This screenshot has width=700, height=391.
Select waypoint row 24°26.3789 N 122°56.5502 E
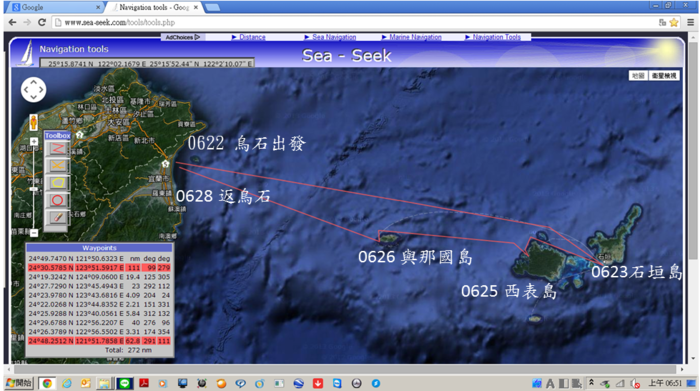[99, 332]
